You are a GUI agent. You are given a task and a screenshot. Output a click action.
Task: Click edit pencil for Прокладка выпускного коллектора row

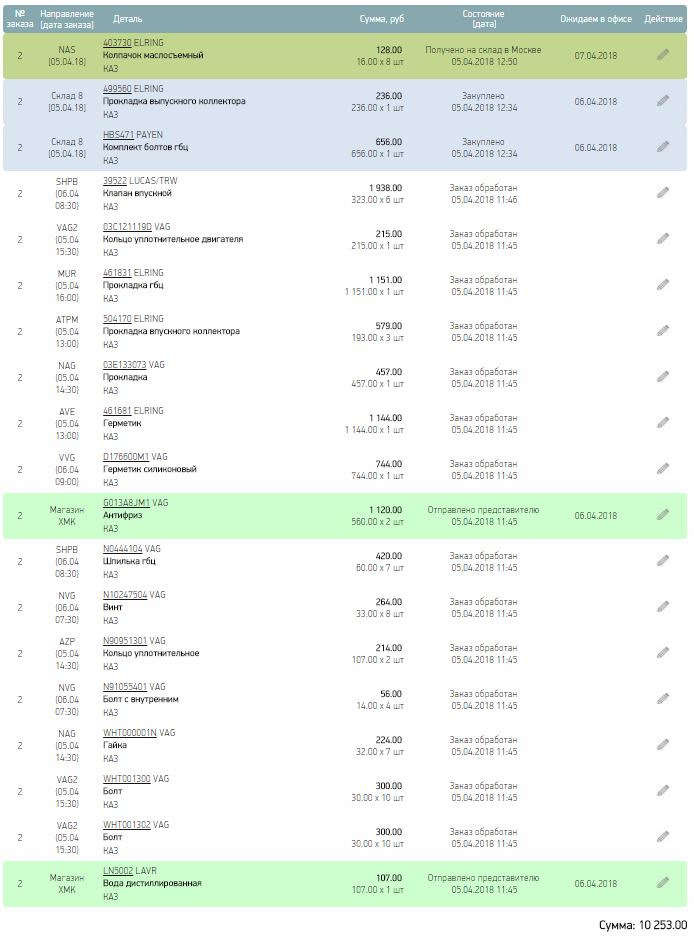(663, 101)
